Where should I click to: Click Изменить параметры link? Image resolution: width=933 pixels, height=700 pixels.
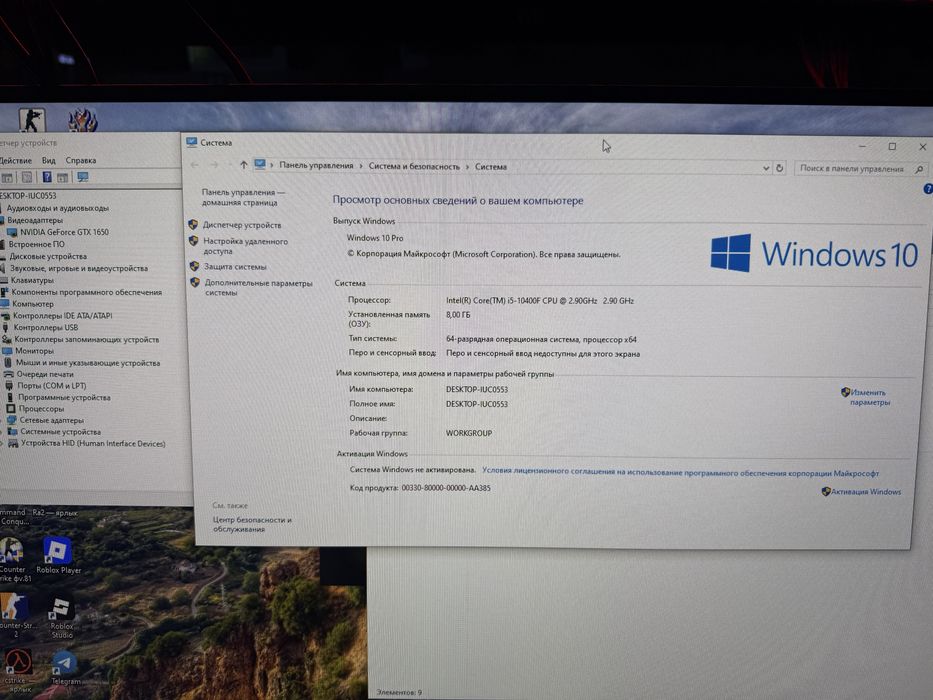(869, 398)
